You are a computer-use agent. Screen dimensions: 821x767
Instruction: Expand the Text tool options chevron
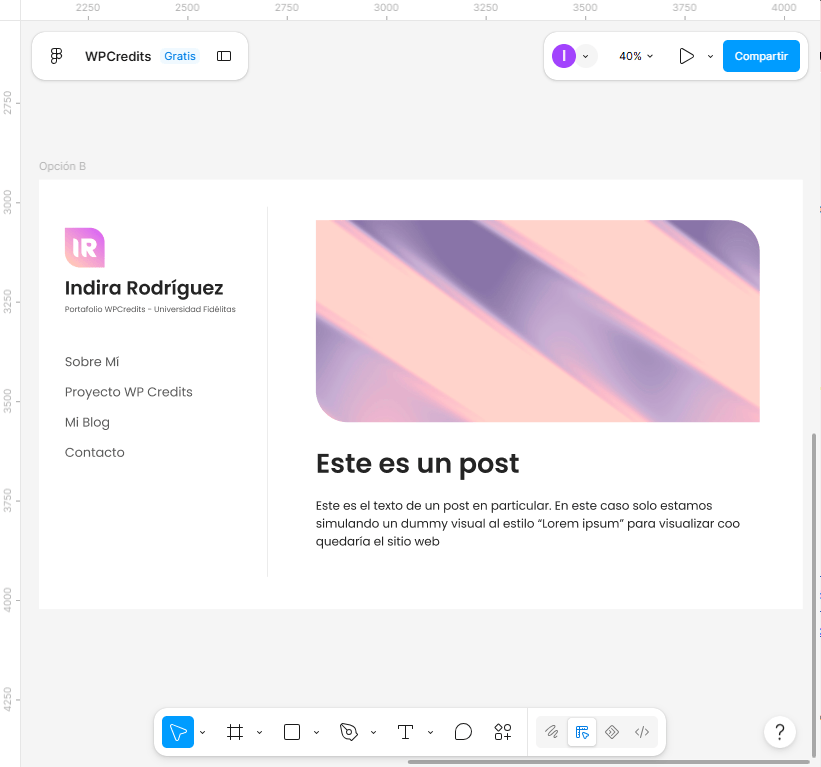430,732
